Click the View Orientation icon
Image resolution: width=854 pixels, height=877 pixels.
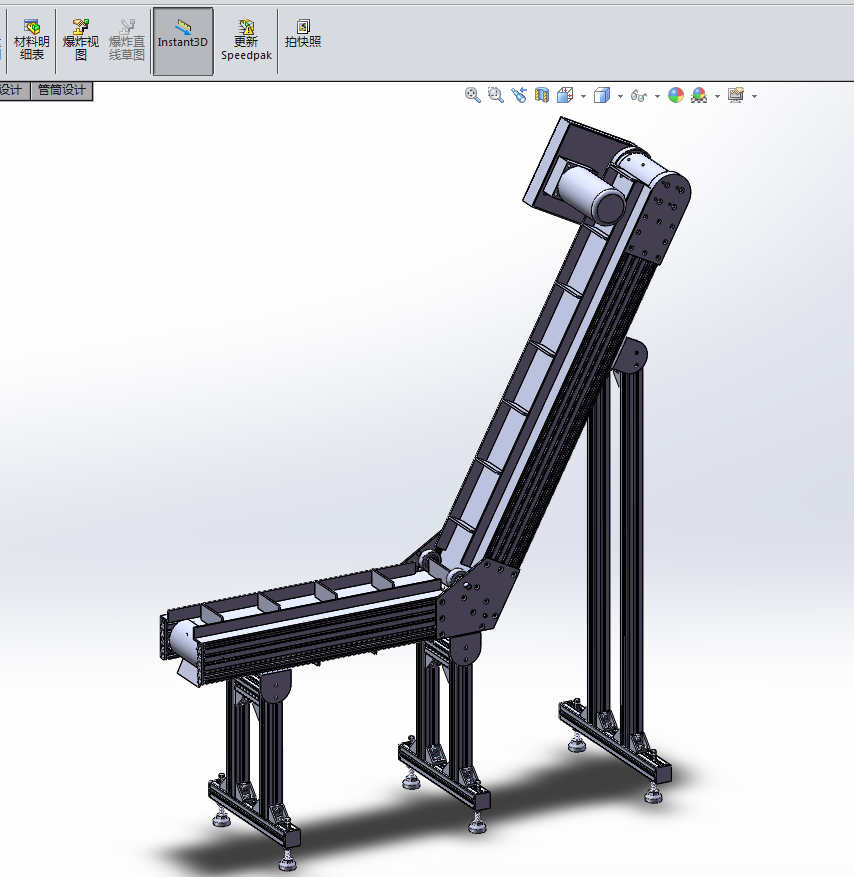click(x=565, y=95)
